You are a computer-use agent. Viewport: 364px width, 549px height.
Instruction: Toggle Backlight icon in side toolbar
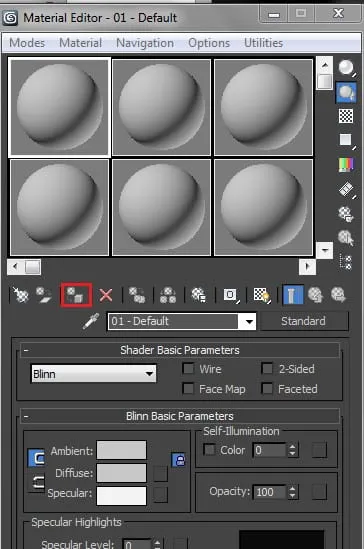346,92
